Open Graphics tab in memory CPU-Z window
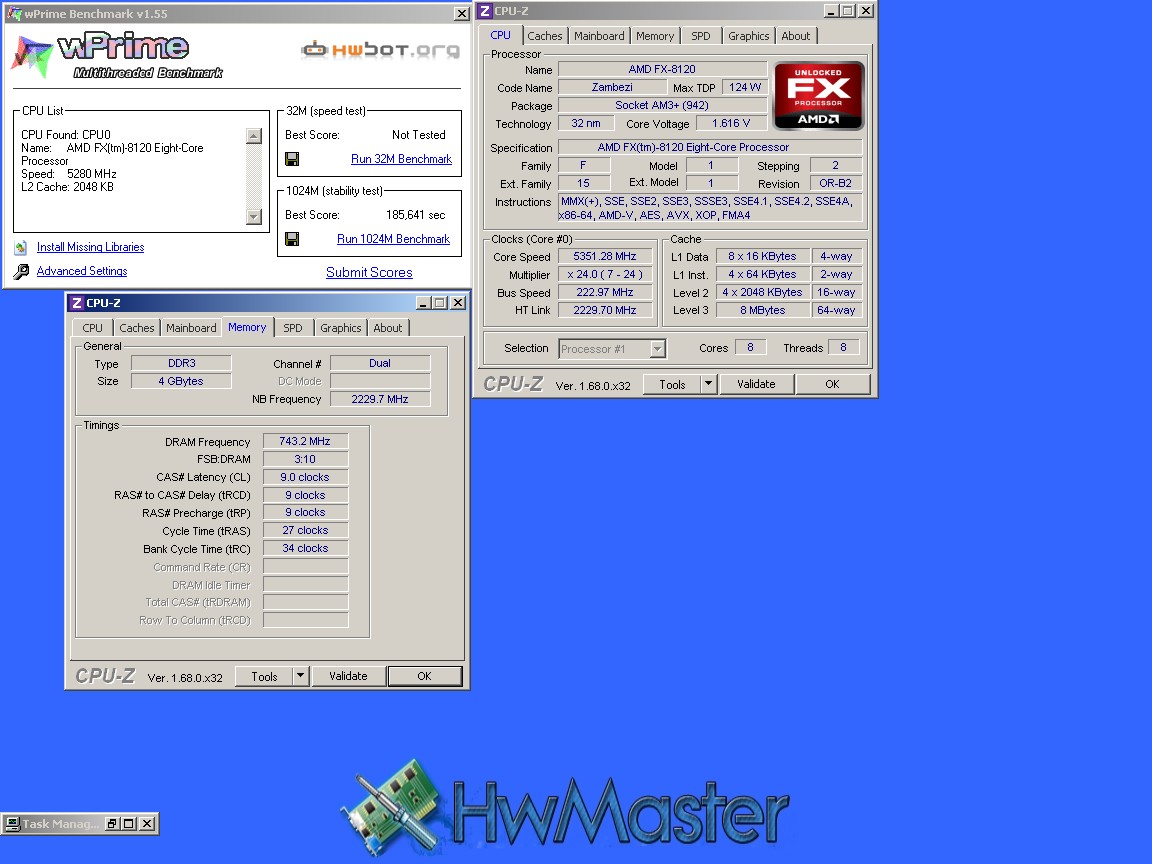This screenshot has width=1152, height=864. tap(341, 328)
